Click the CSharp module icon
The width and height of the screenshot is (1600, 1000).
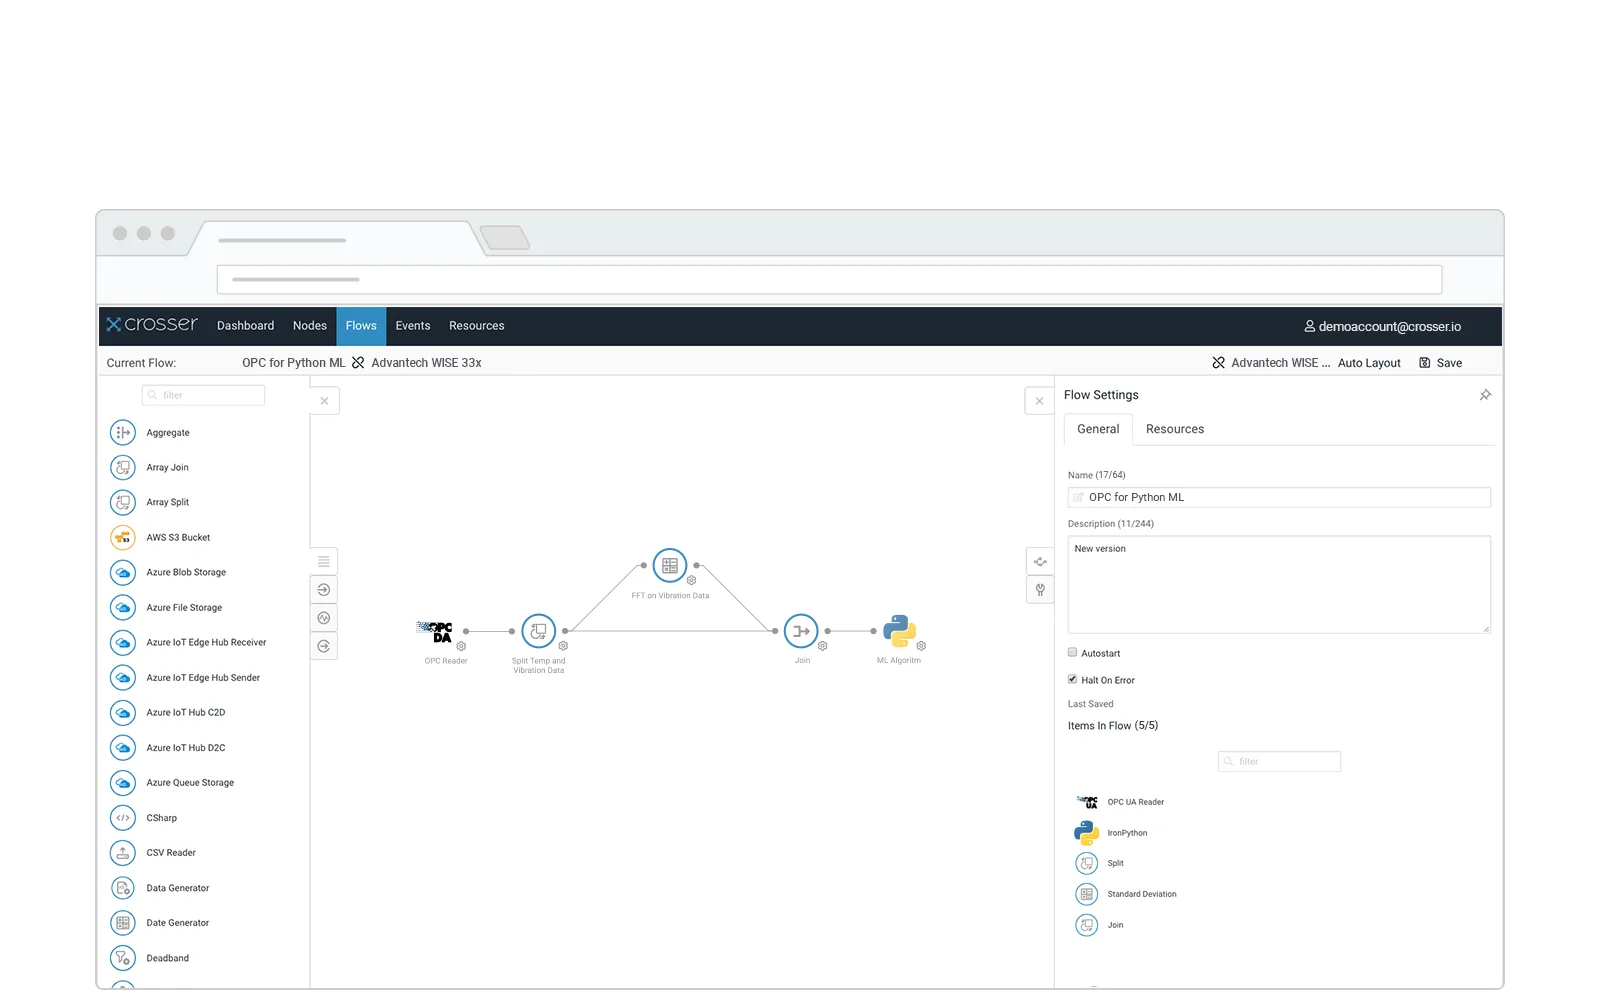pos(123,818)
